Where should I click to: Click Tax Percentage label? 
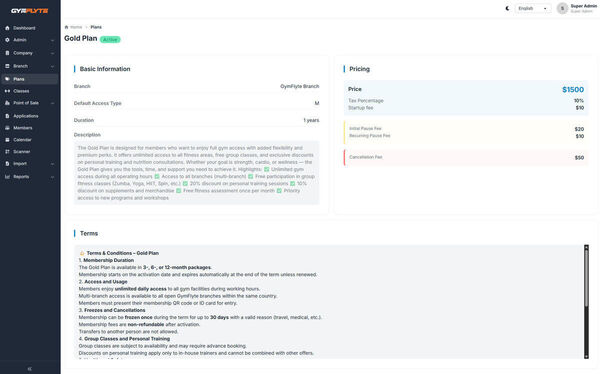[366, 101]
